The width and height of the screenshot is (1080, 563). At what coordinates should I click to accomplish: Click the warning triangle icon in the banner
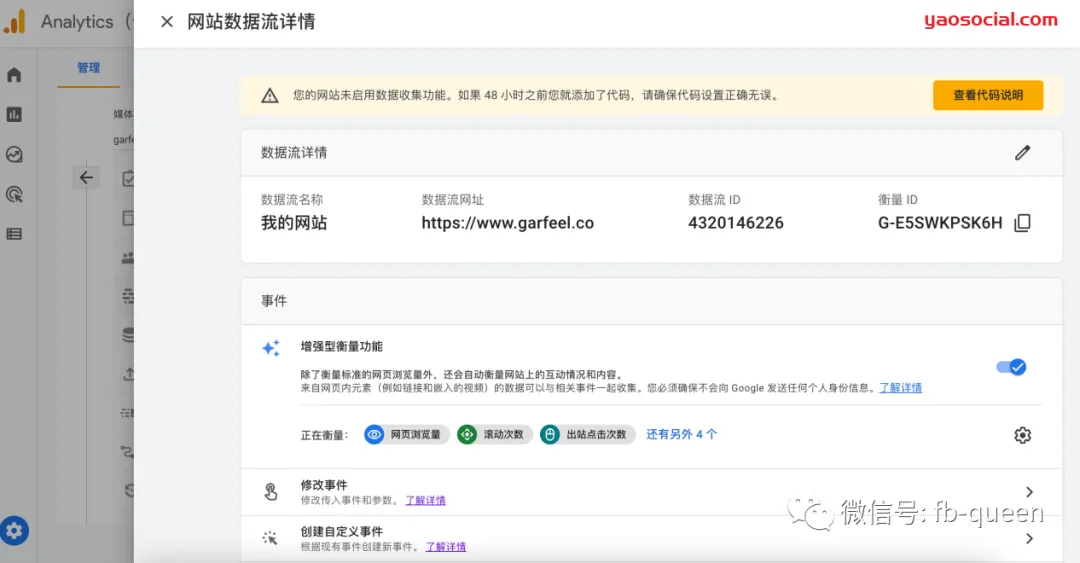[270, 96]
